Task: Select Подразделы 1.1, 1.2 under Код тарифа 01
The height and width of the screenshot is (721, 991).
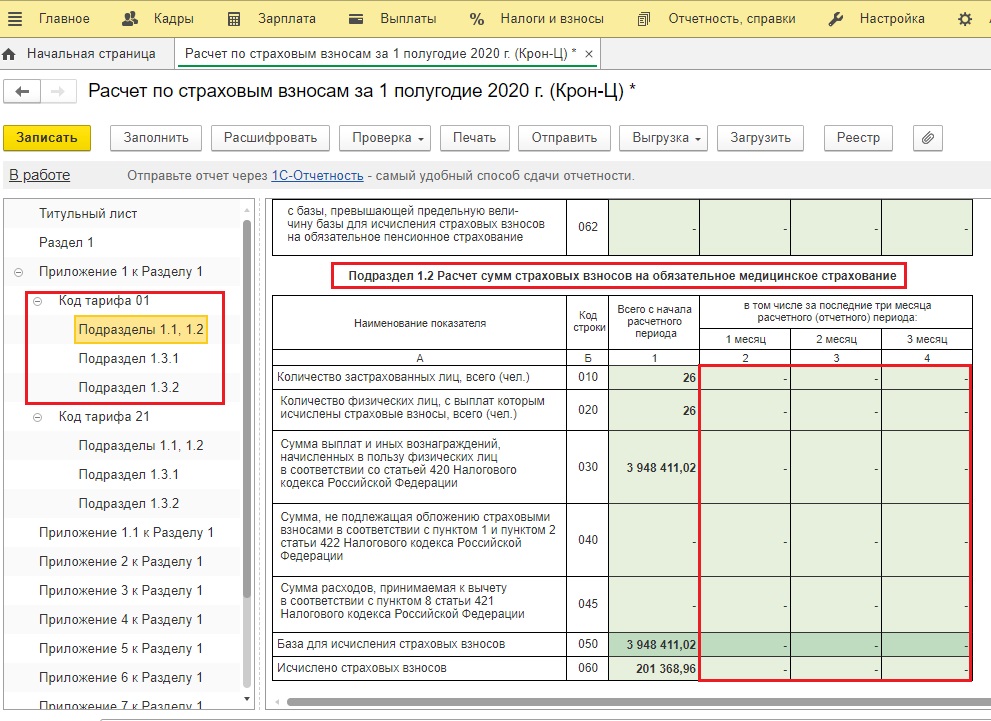Action: tap(141, 329)
